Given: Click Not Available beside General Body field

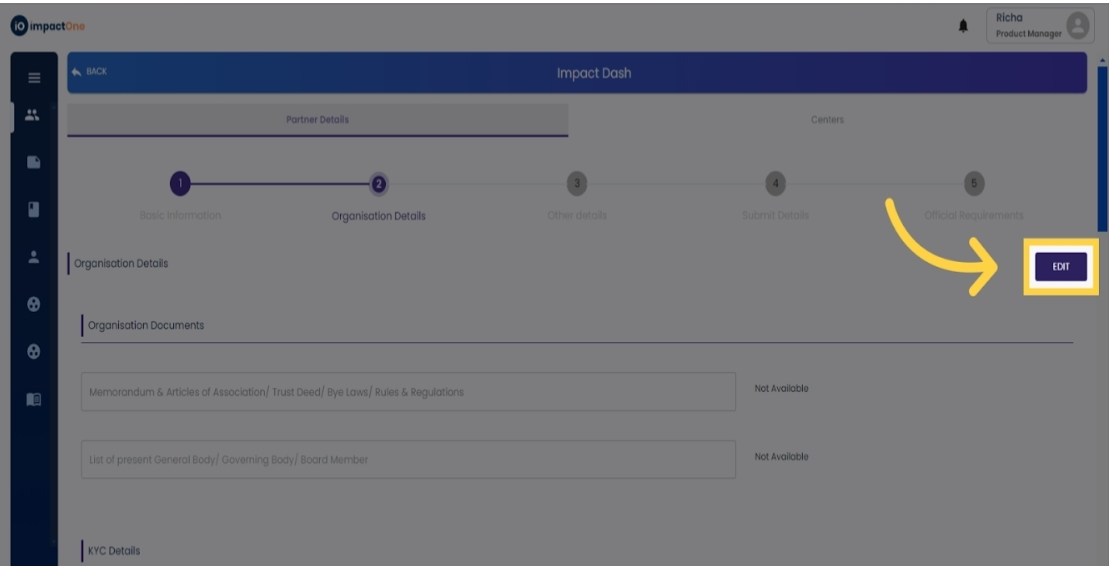Looking at the screenshot, I should point(781,457).
